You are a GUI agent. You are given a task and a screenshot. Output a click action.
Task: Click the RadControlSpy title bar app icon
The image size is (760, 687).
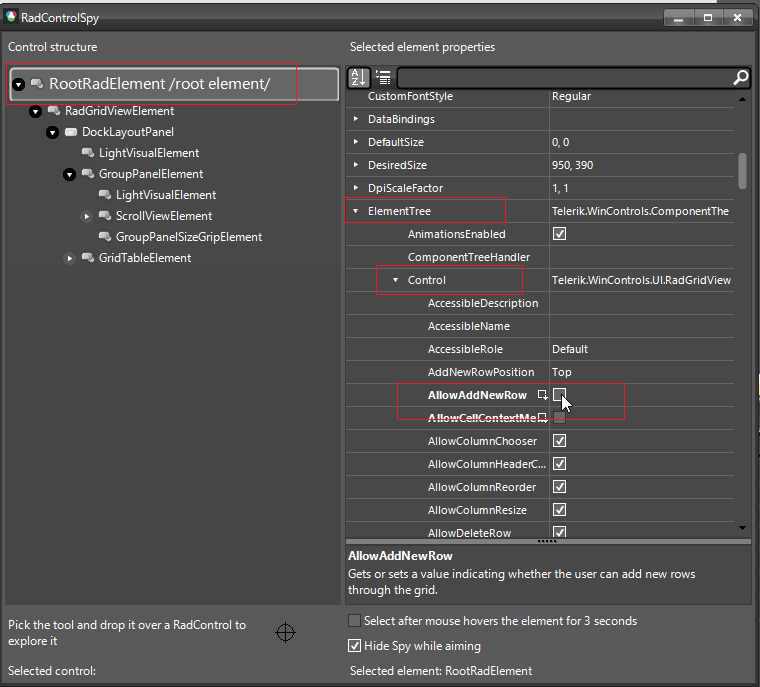click(12, 17)
